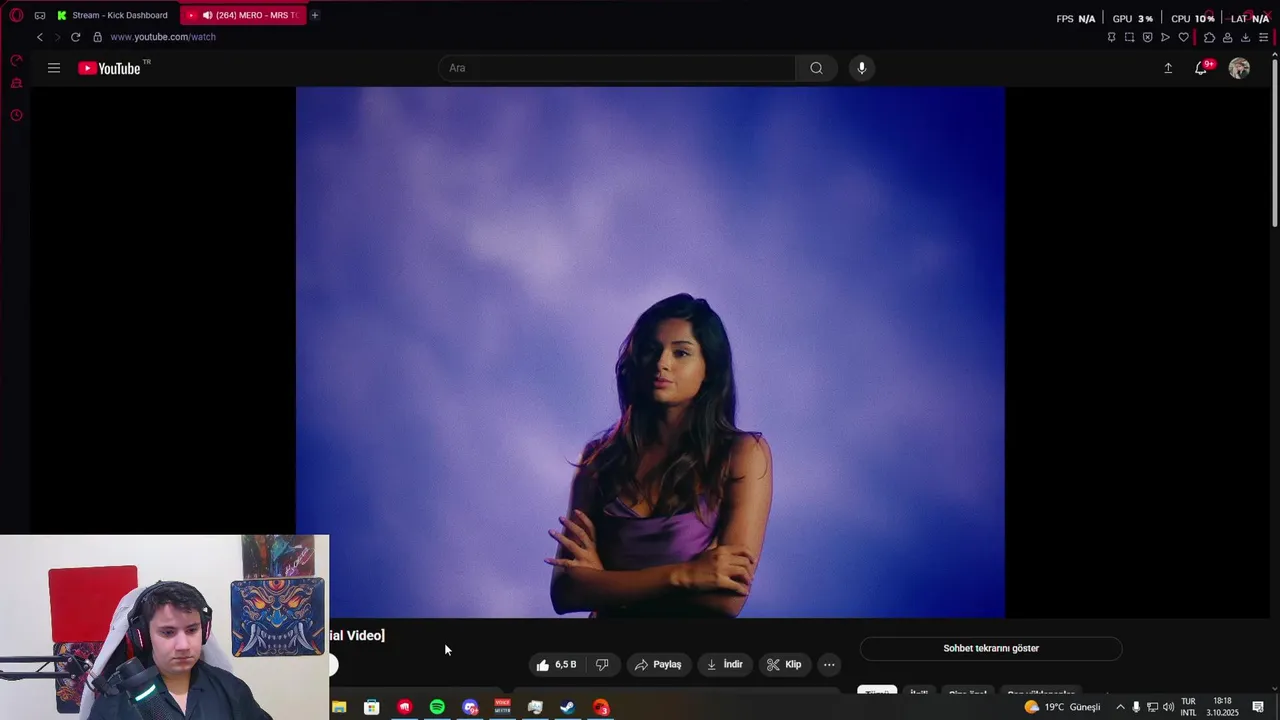Open the 19°C Güneşli weather widget
This screenshot has height=720, width=1280.
pyautogui.click(x=1062, y=707)
